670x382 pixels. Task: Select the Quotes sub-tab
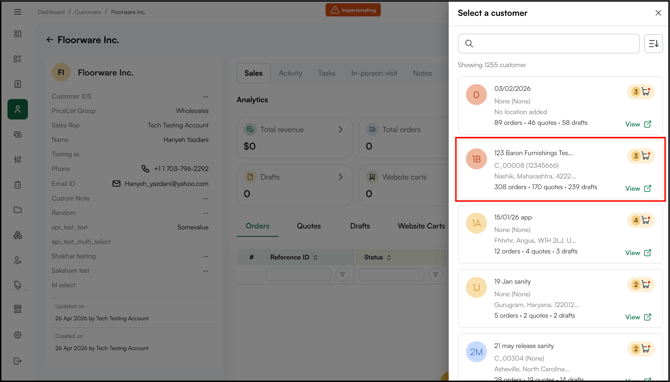309,226
